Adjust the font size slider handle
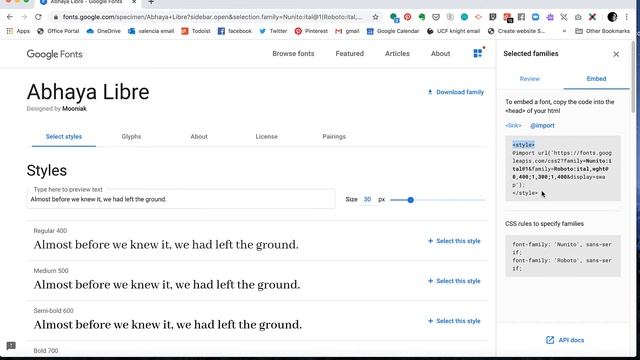The height and width of the screenshot is (360, 640). (x=411, y=200)
